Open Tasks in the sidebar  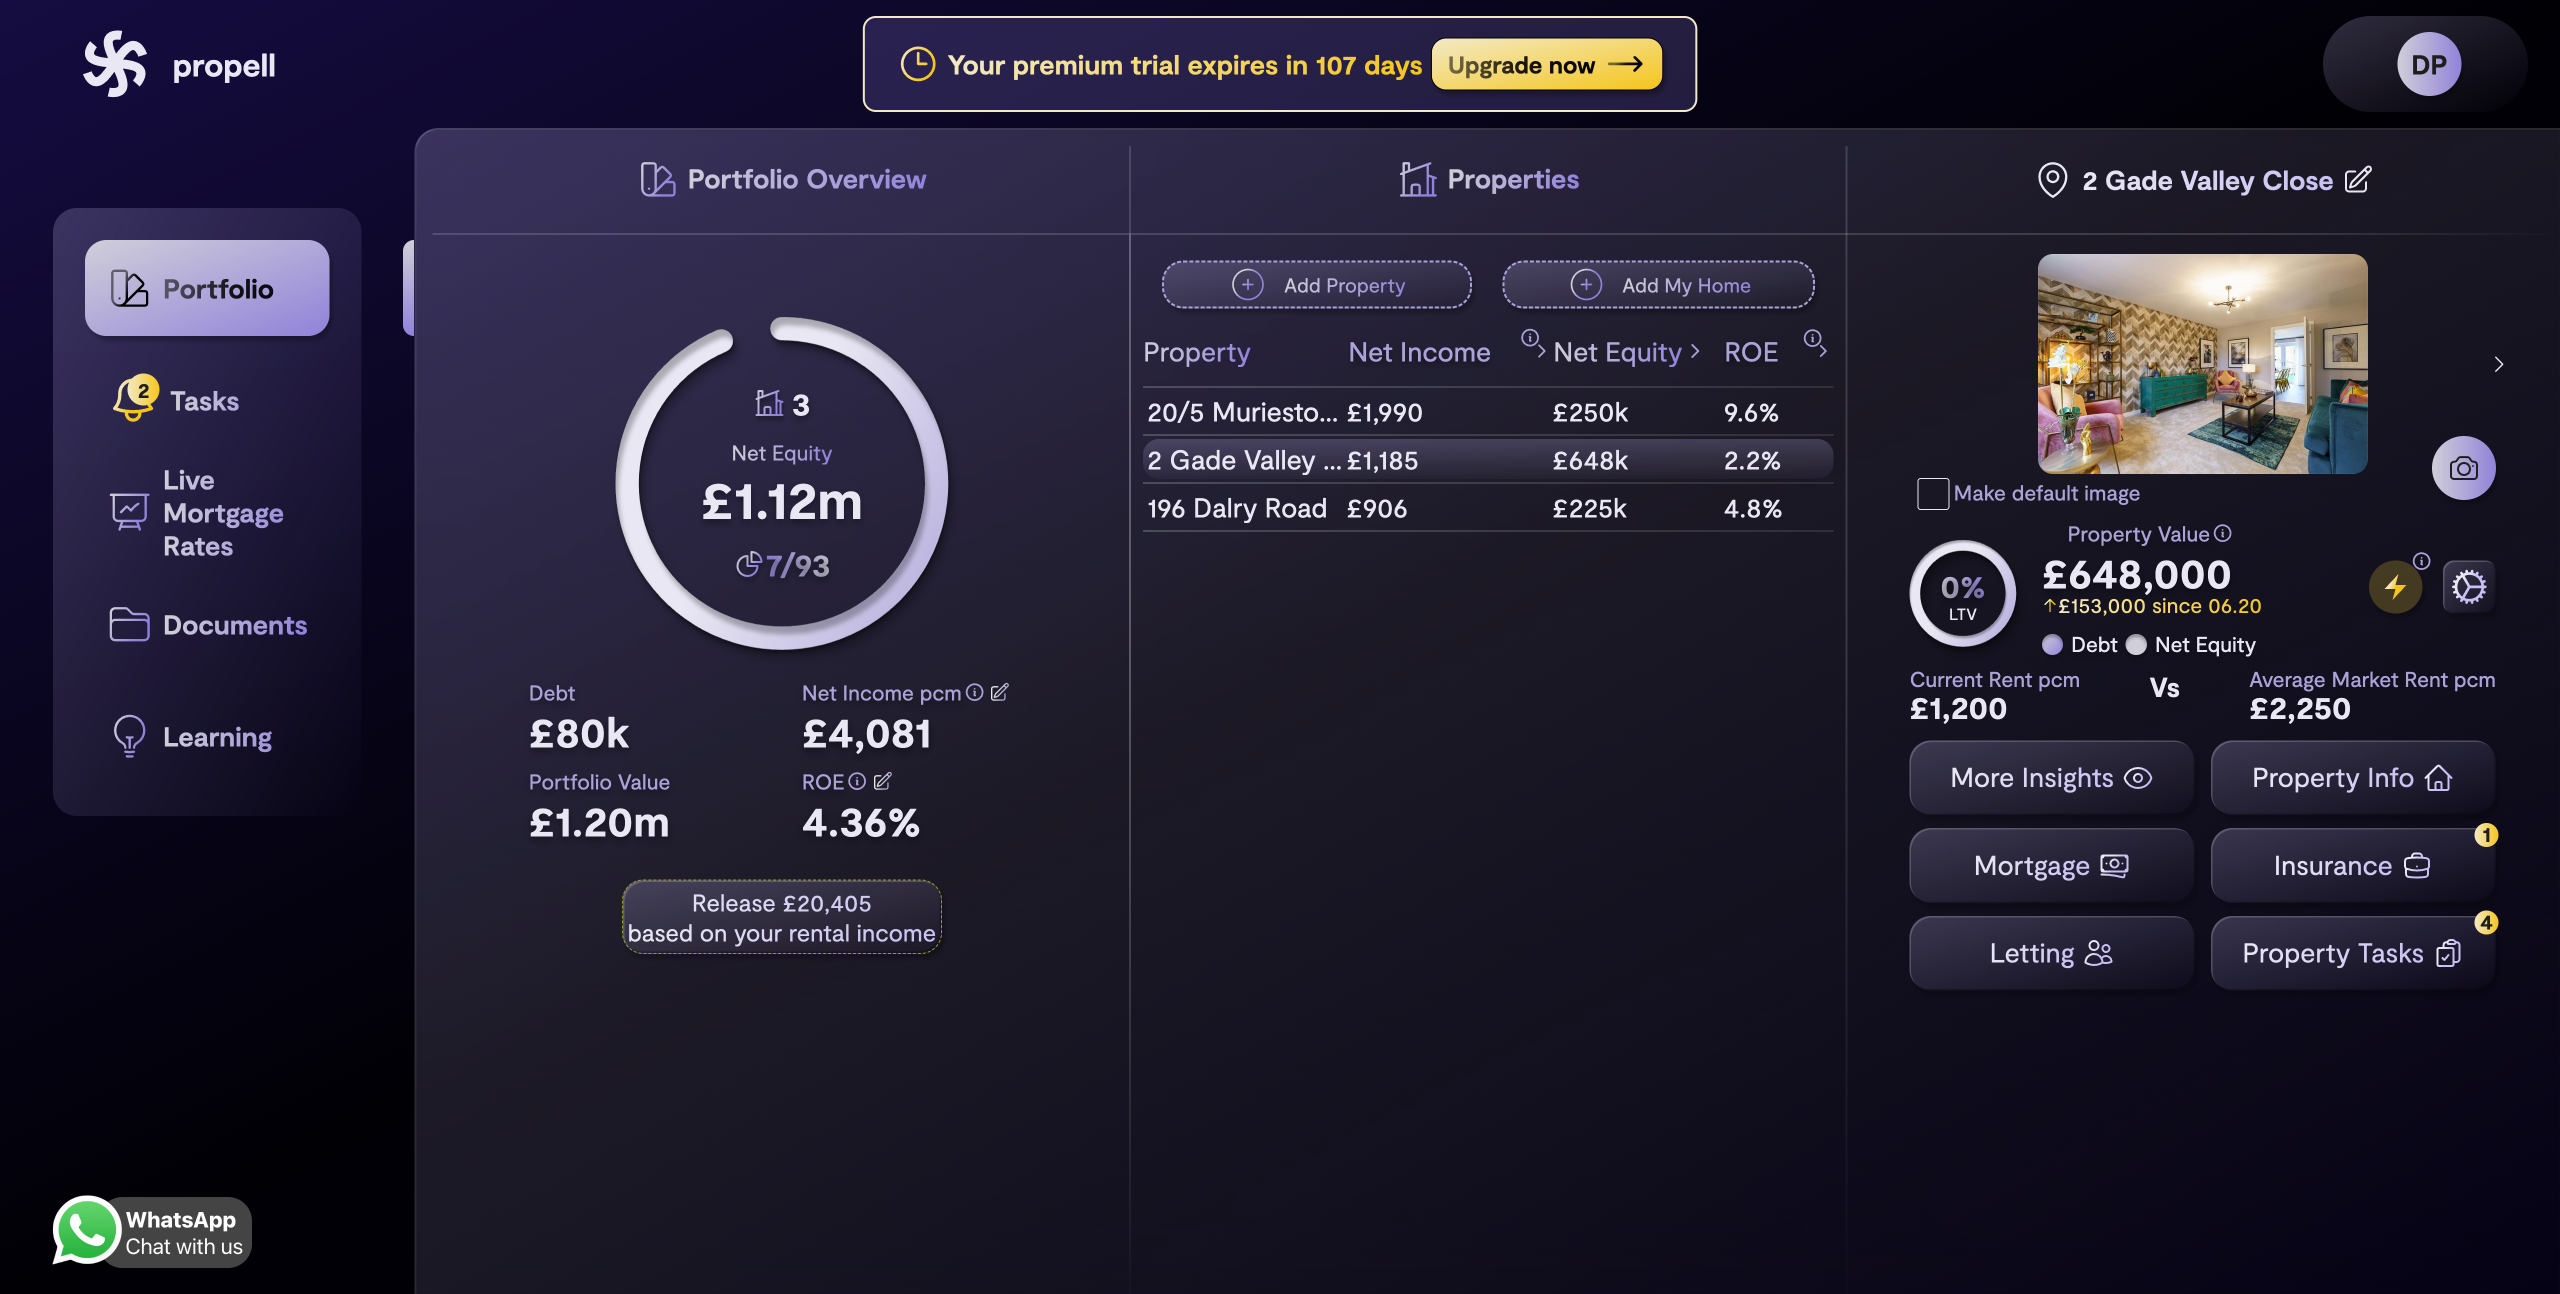click(x=203, y=401)
